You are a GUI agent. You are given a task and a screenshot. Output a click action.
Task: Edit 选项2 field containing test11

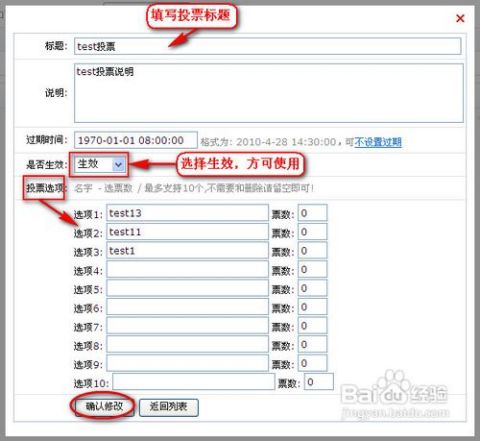pyautogui.click(x=187, y=232)
